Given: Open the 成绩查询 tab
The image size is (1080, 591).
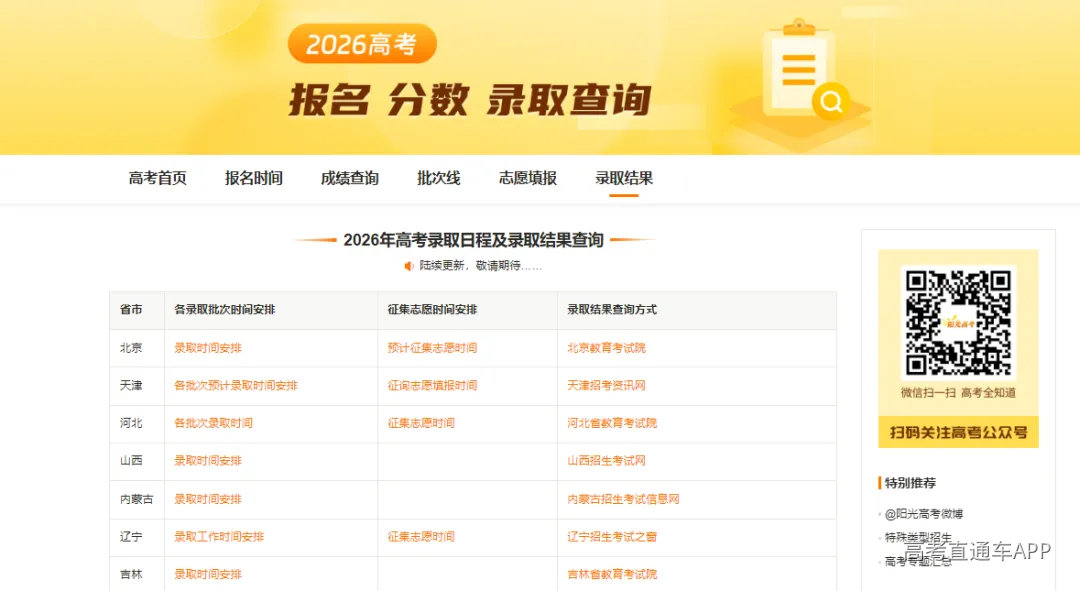Looking at the screenshot, I should [350, 178].
